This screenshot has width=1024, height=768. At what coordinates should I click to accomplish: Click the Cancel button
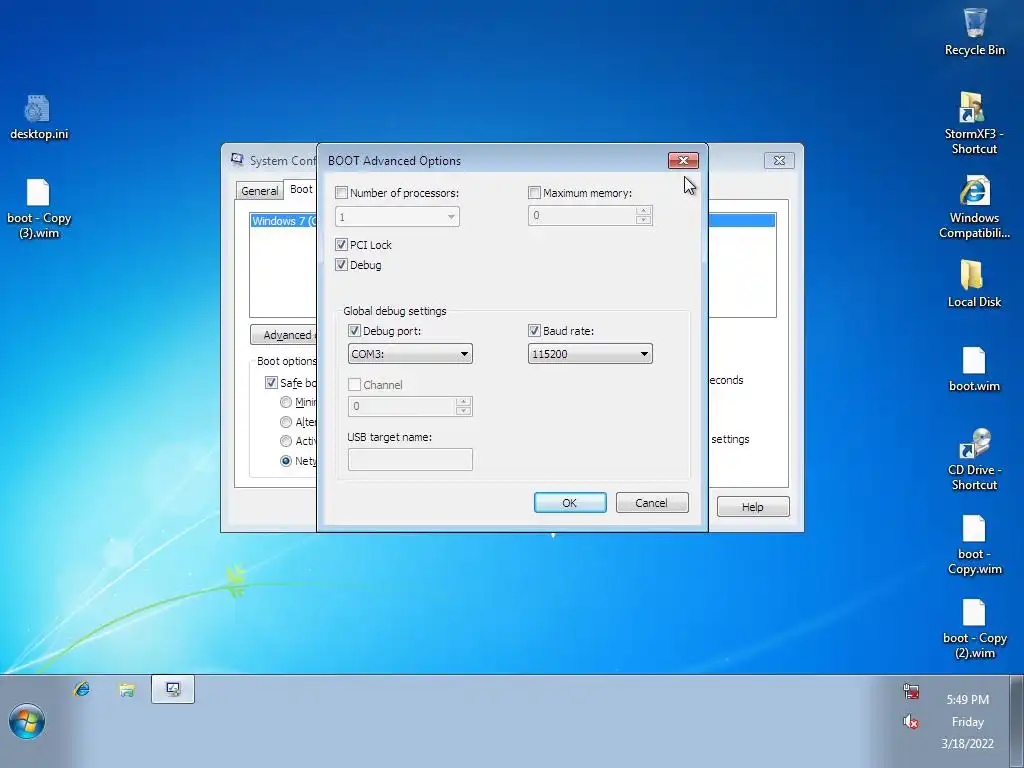pyautogui.click(x=652, y=503)
